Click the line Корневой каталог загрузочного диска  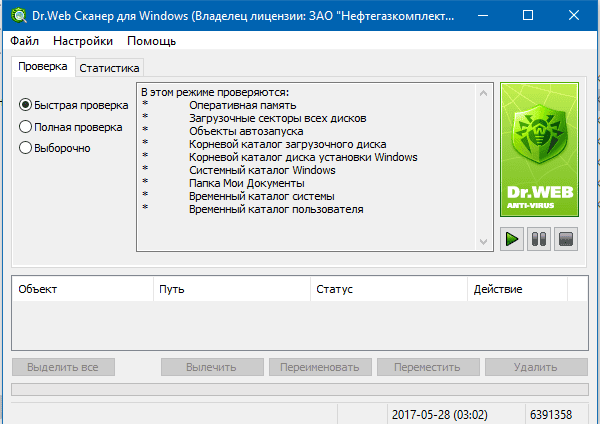288,144
